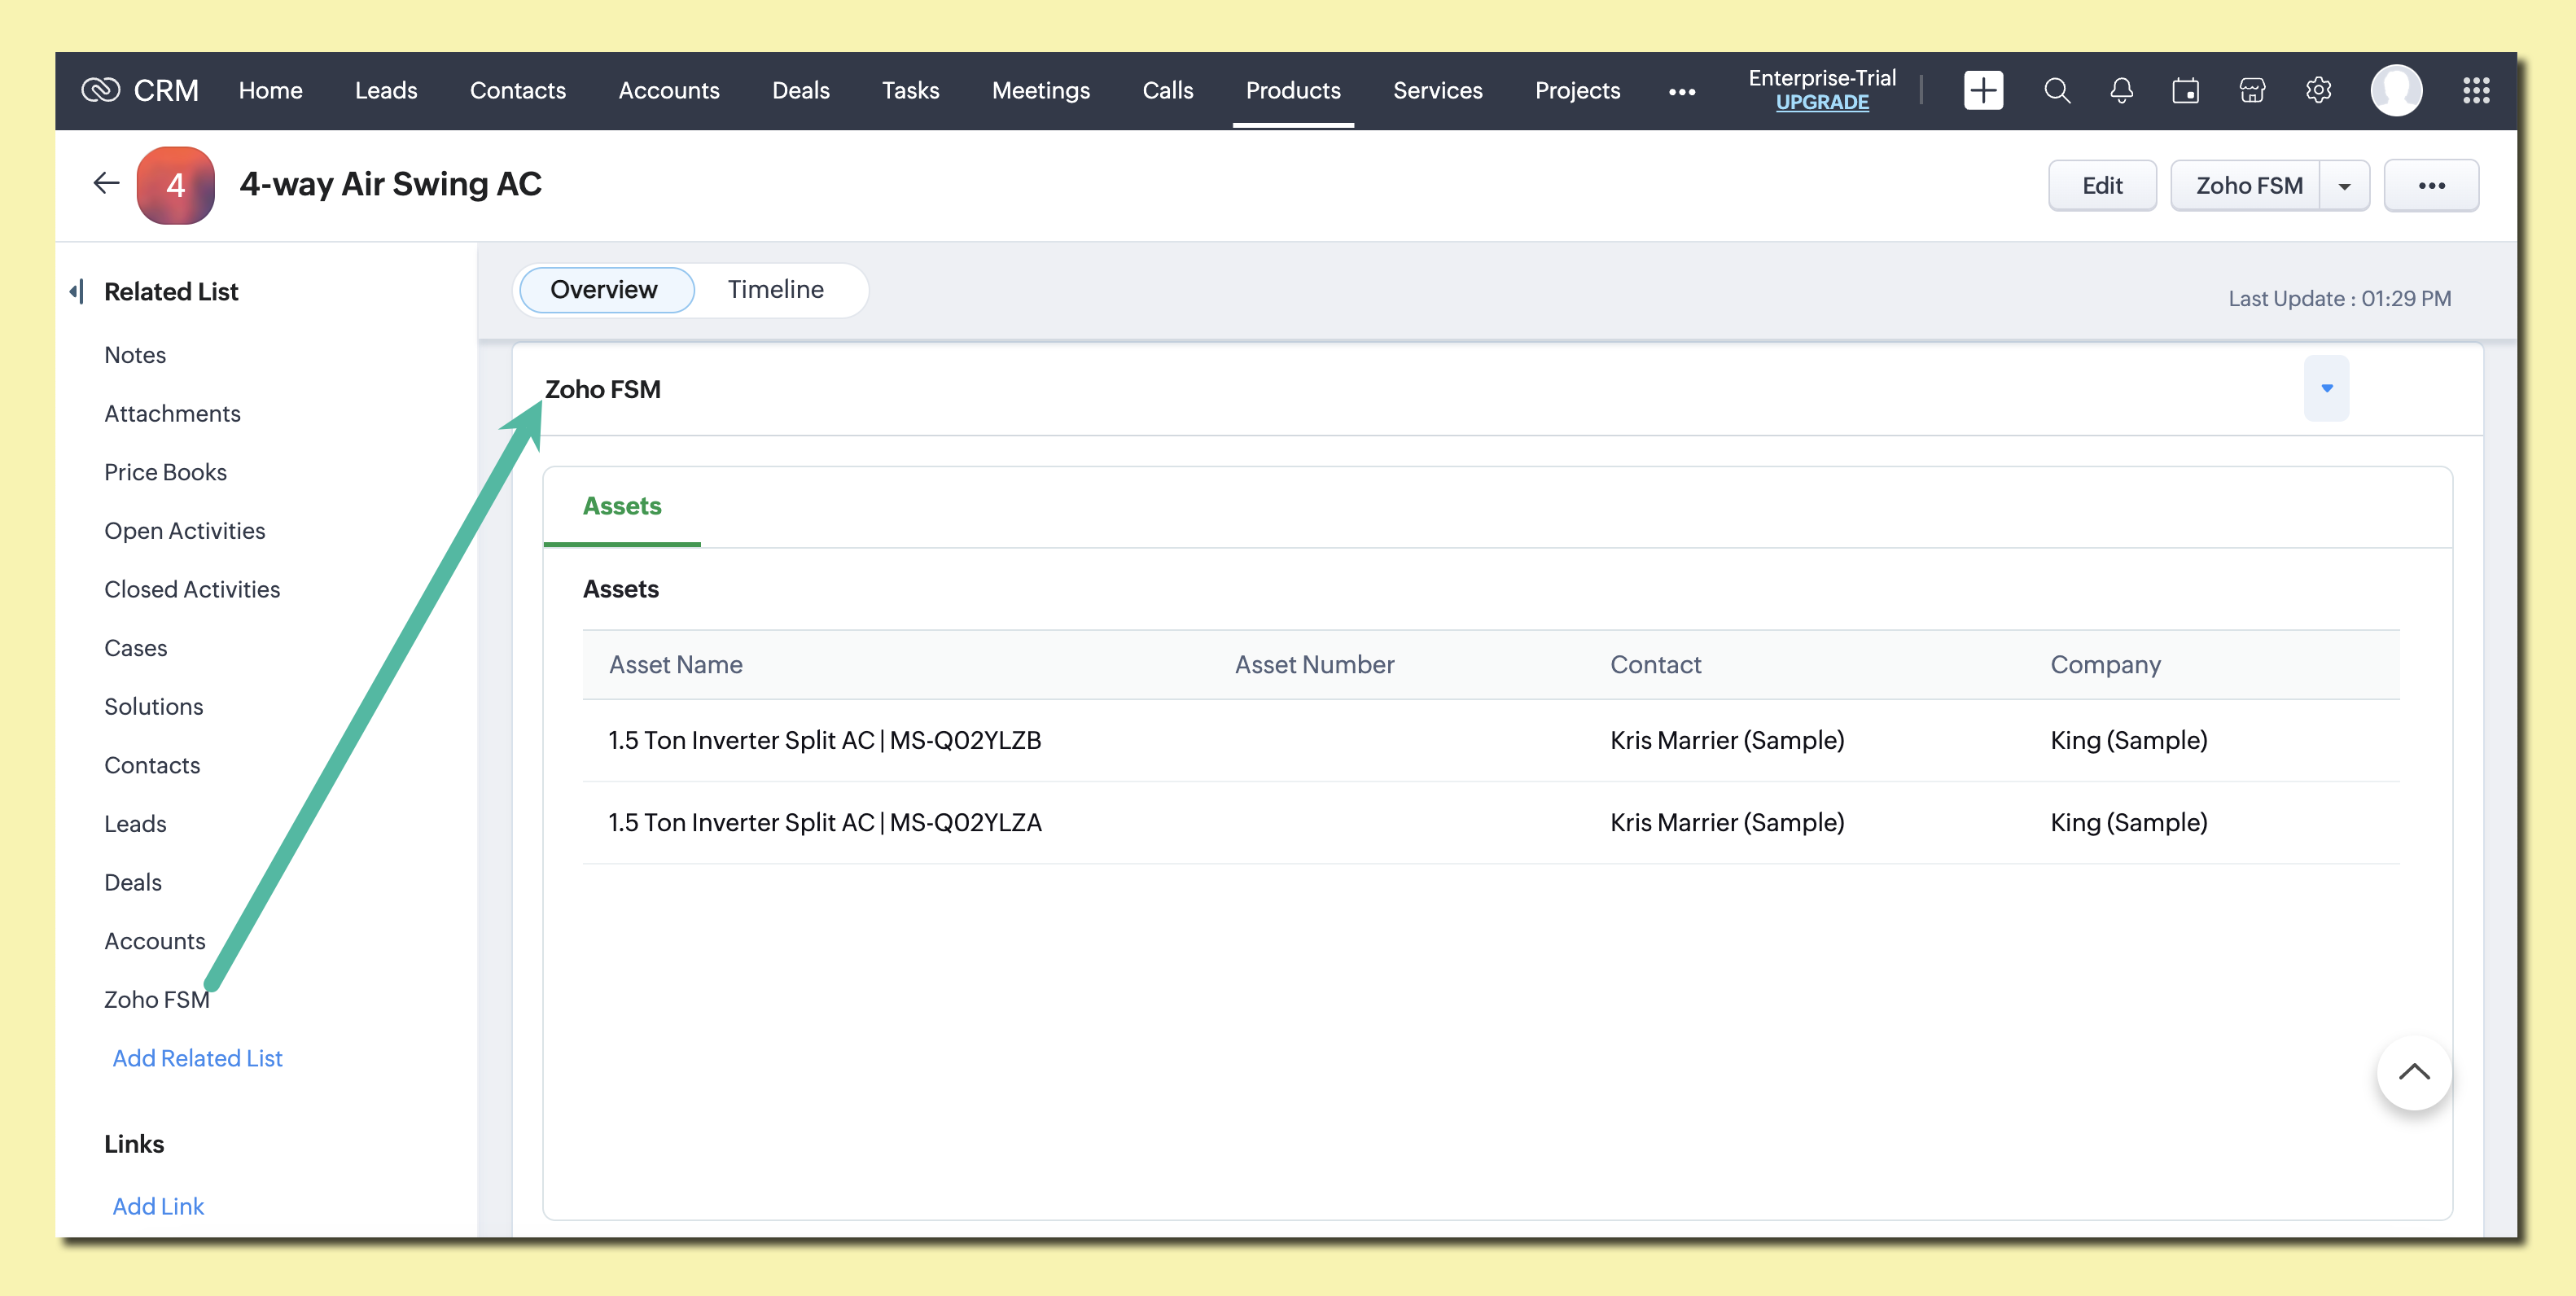
Task: Open the search magnifier icon
Action: coord(2056,90)
